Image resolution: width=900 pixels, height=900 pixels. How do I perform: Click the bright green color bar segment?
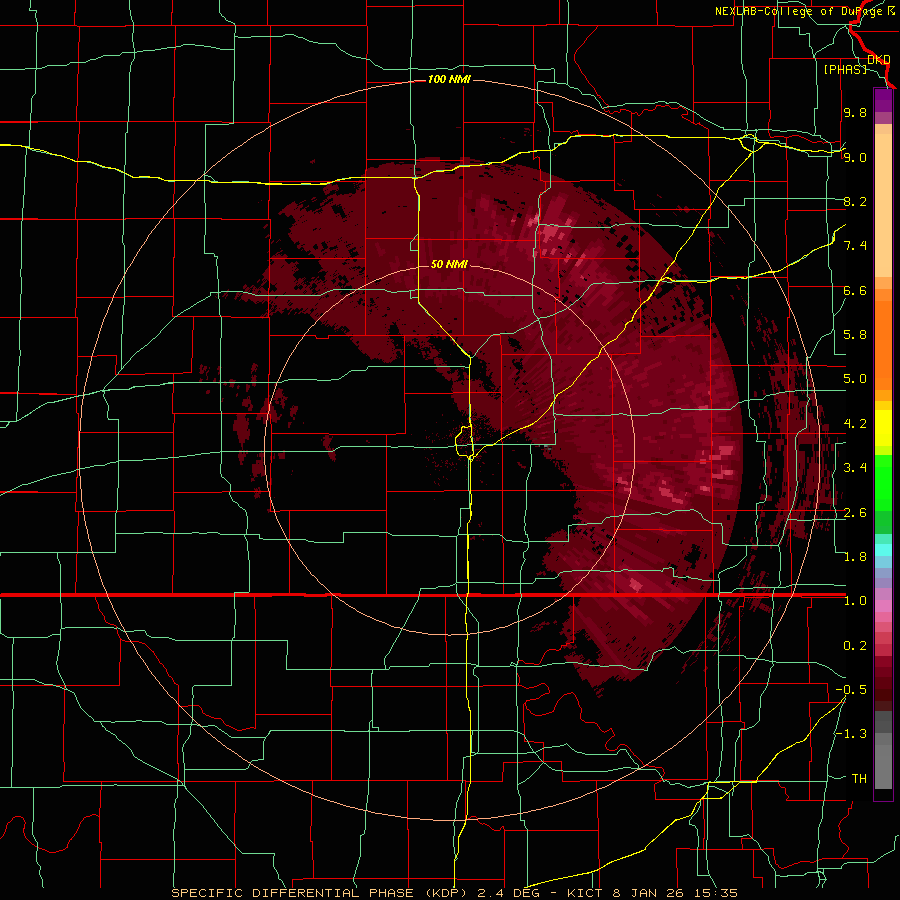point(883,484)
